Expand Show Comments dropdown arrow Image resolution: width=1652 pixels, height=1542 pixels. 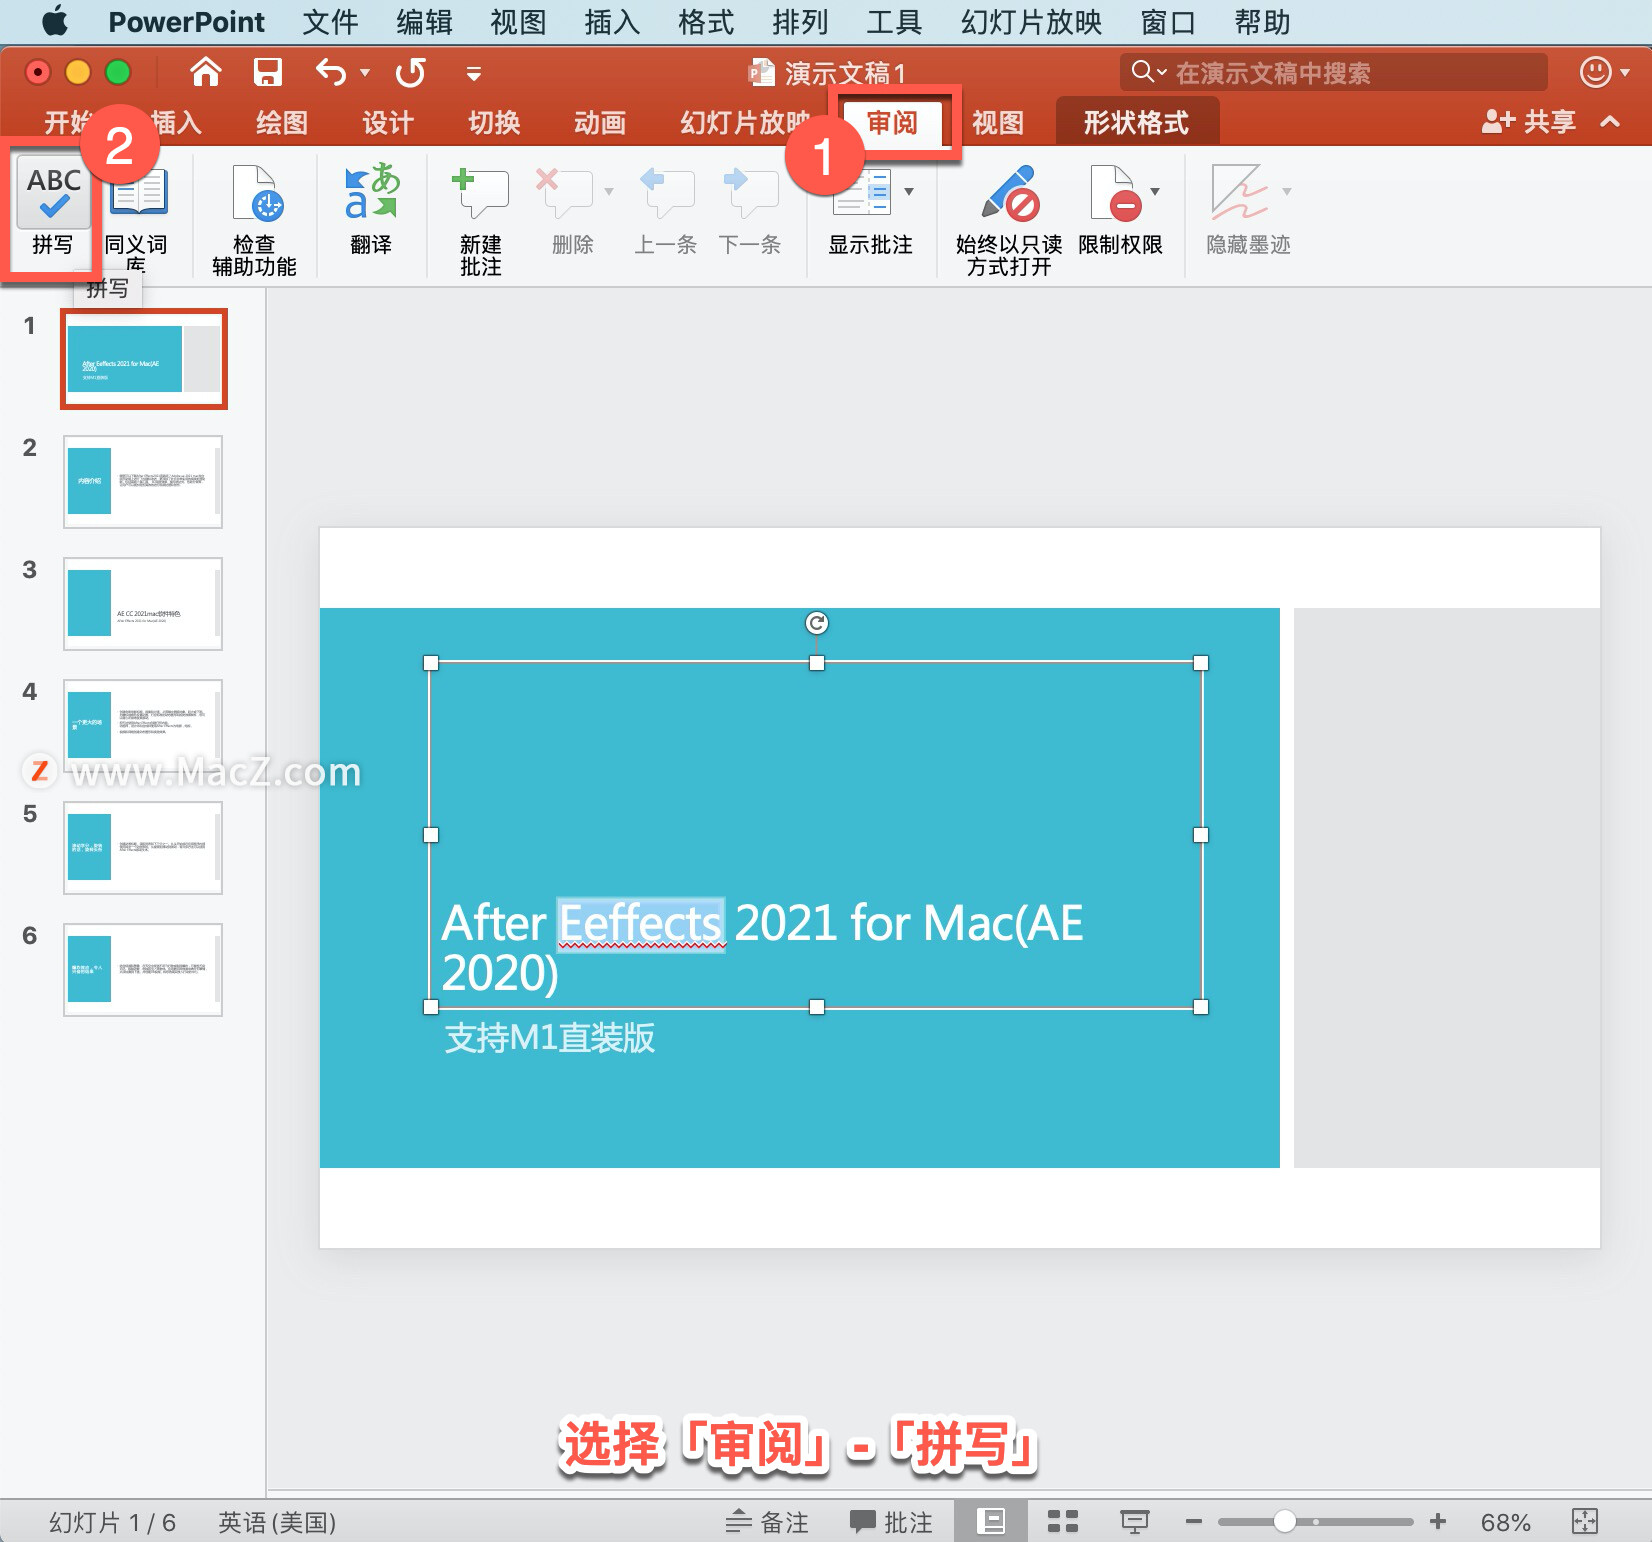[x=908, y=190]
